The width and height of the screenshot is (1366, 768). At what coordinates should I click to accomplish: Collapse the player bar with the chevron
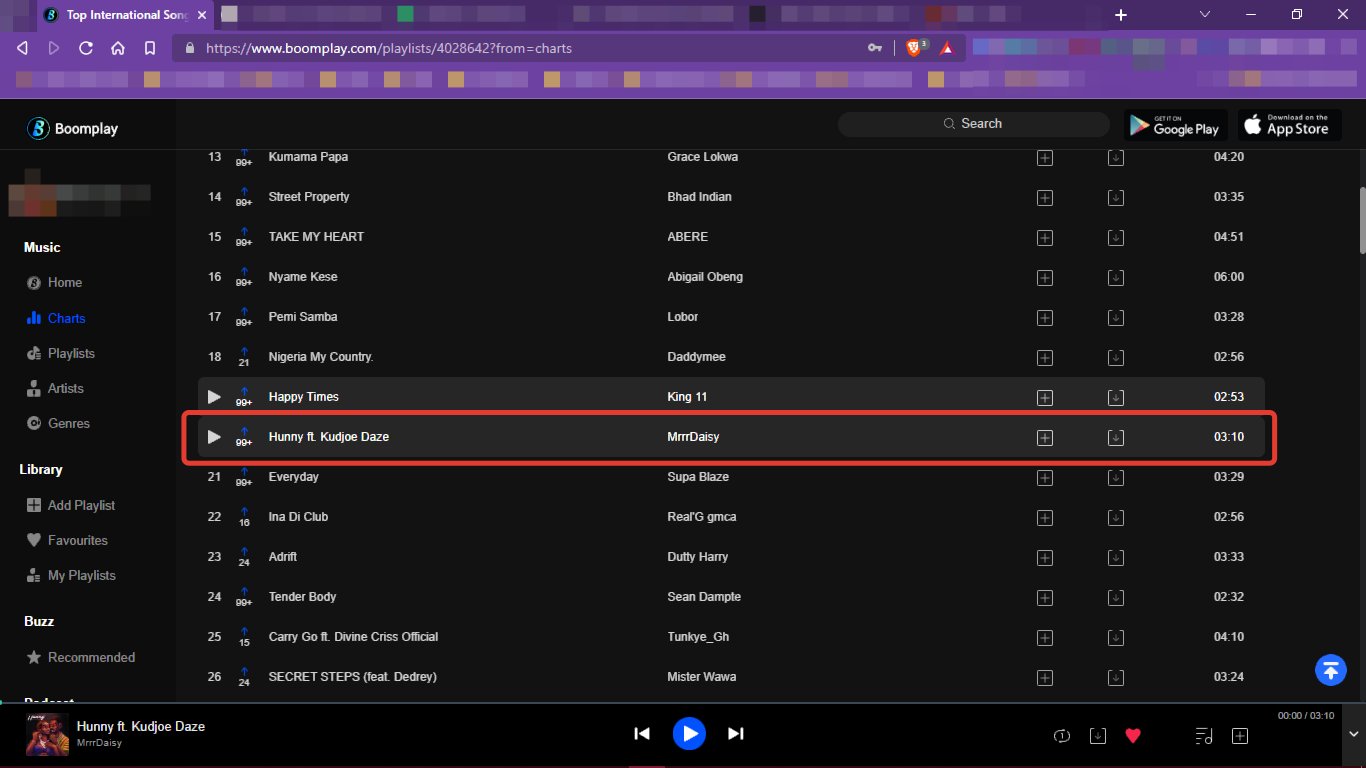click(1327, 736)
